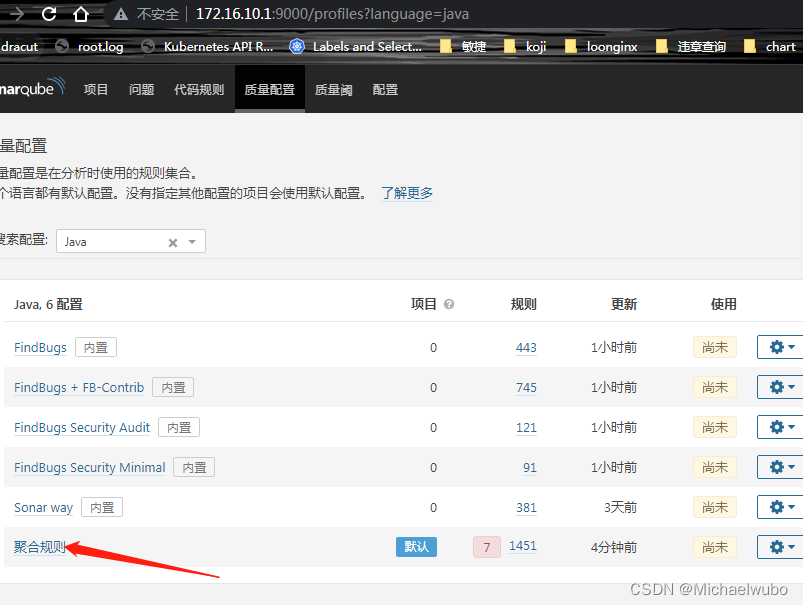Open gear actions menu for 聚合规则
Screen dimensions: 803x605
781,547
